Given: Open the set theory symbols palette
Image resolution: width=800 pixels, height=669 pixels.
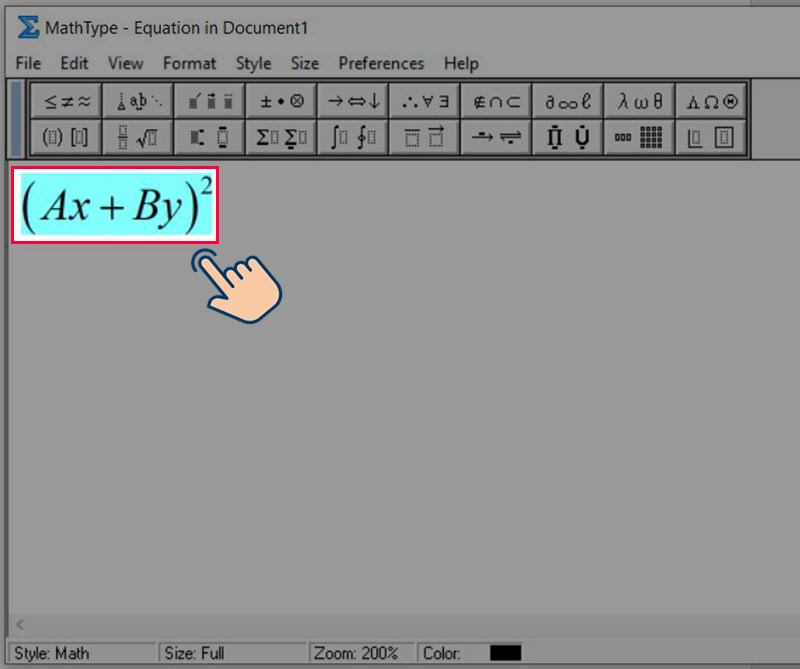Looking at the screenshot, I should click(496, 102).
